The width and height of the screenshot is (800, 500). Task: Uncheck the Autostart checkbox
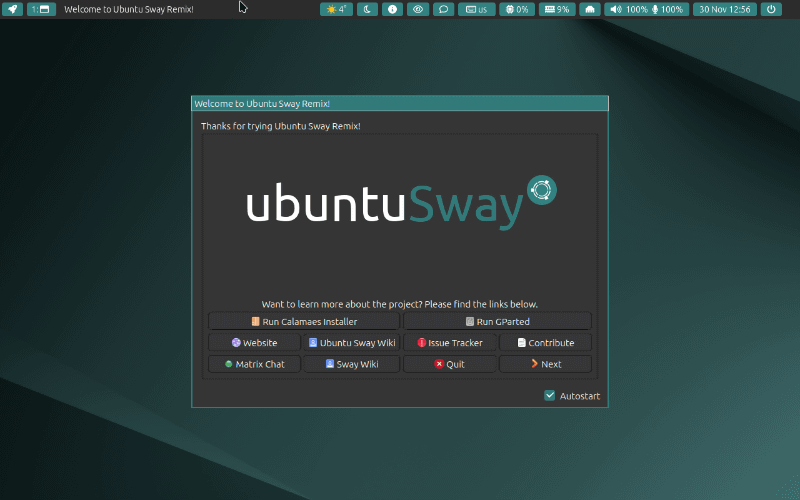(549, 395)
